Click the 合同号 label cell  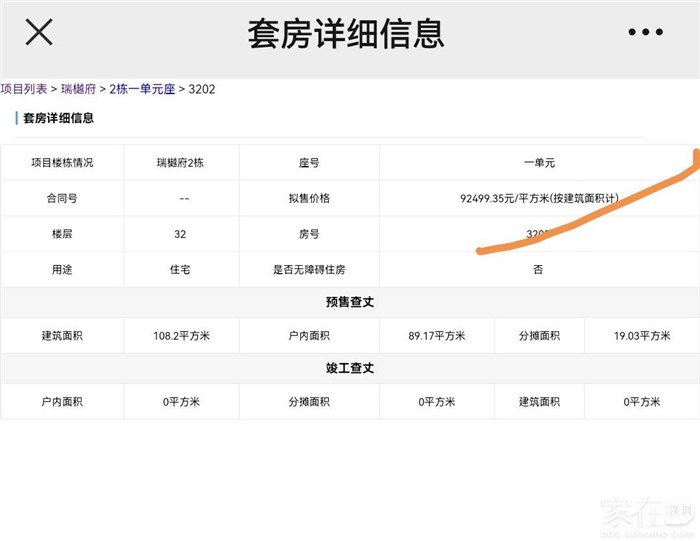(62, 198)
